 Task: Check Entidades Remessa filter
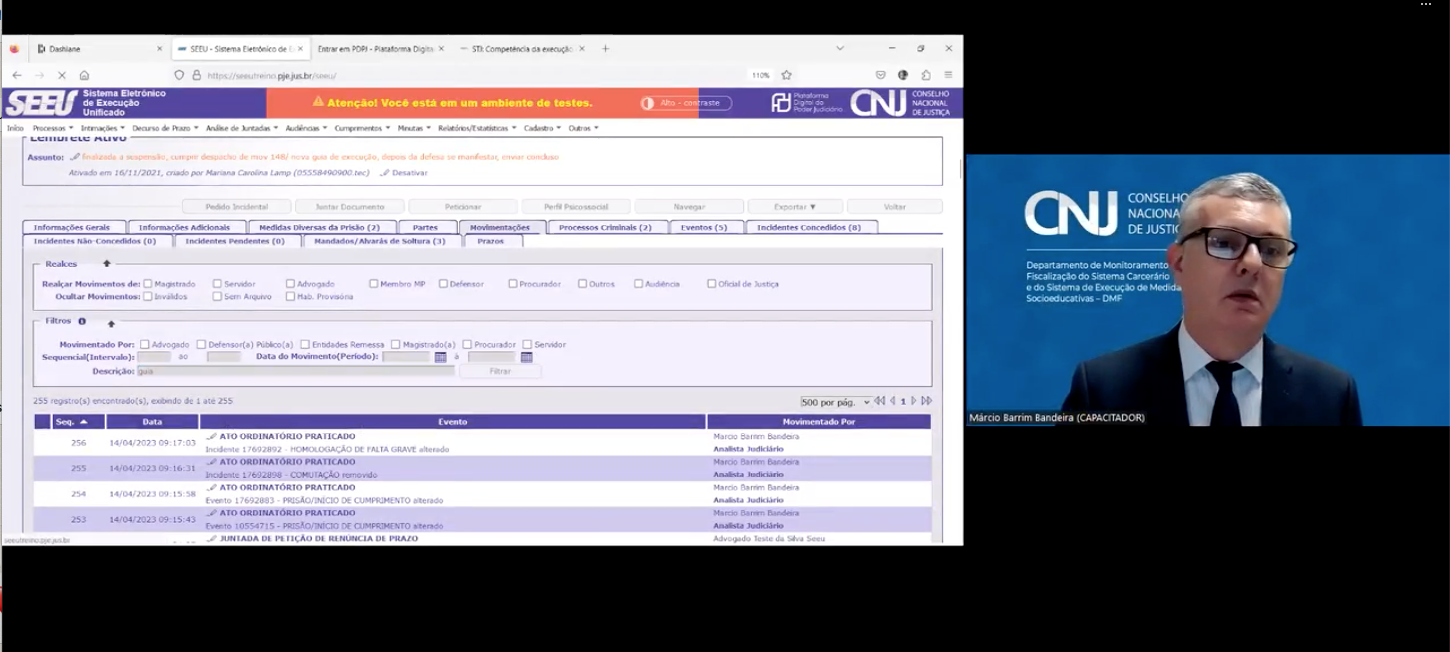[x=305, y=345]
